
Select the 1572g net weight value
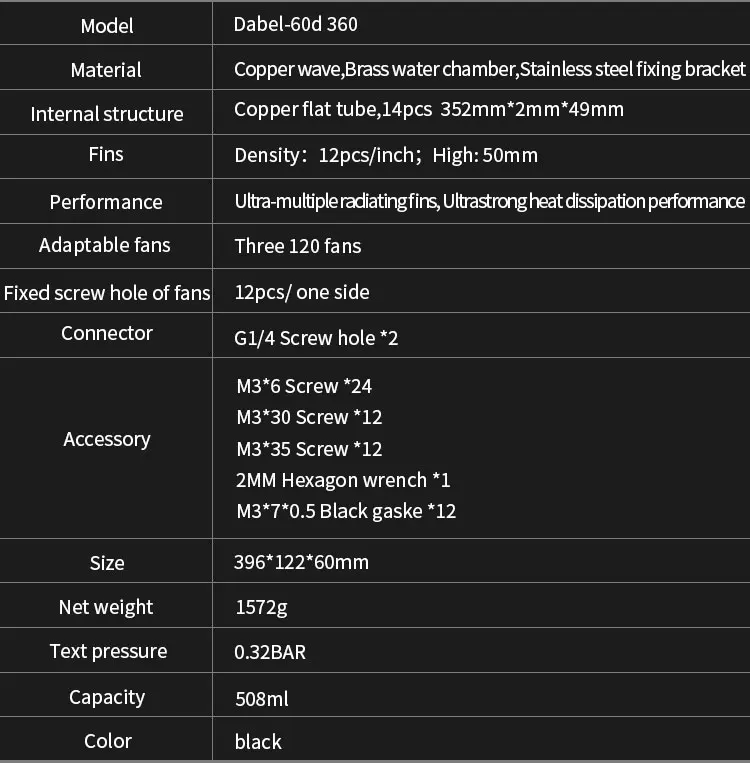(x=261, y=607)
